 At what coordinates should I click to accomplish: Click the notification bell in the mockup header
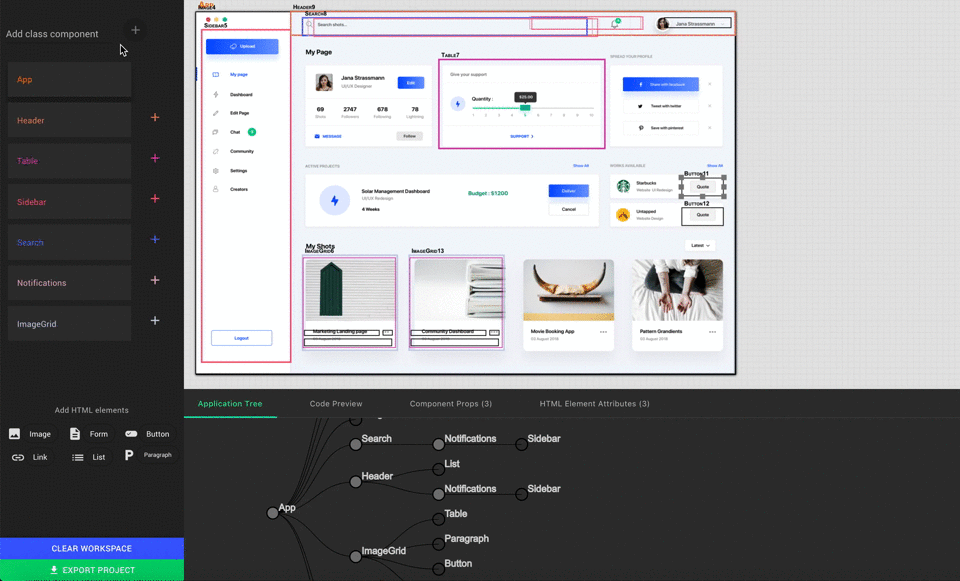tap(615, 24)
